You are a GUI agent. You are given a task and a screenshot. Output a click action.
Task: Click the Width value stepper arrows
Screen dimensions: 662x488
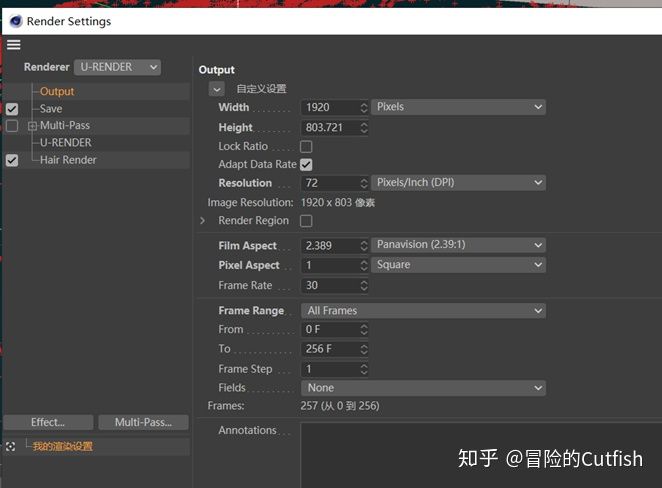pos(363,107)
